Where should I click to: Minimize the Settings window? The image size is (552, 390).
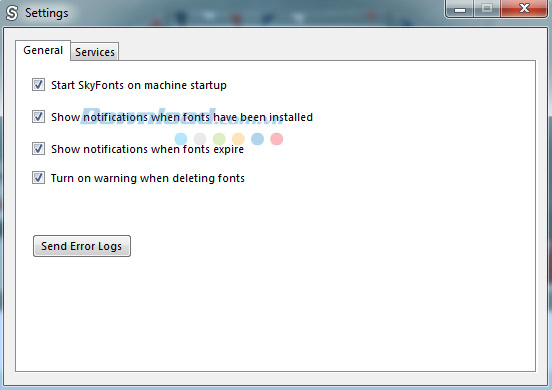point(460,9)
